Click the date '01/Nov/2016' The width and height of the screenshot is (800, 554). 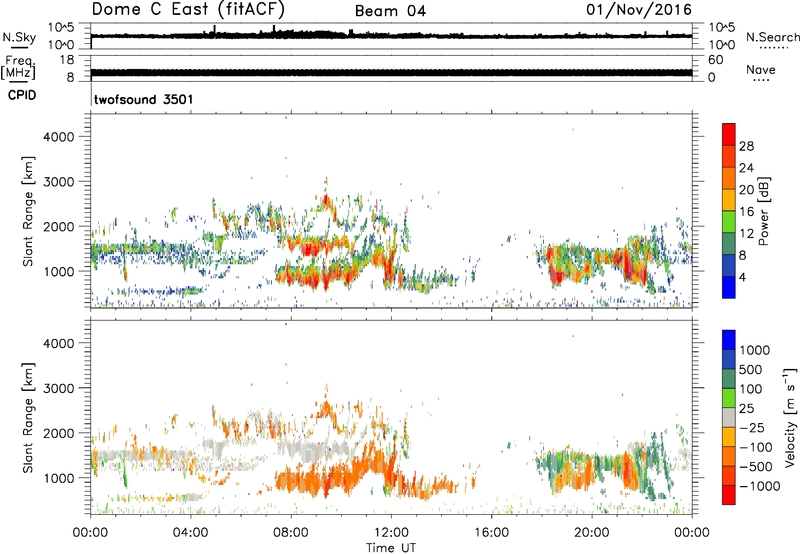coord(639,10)
